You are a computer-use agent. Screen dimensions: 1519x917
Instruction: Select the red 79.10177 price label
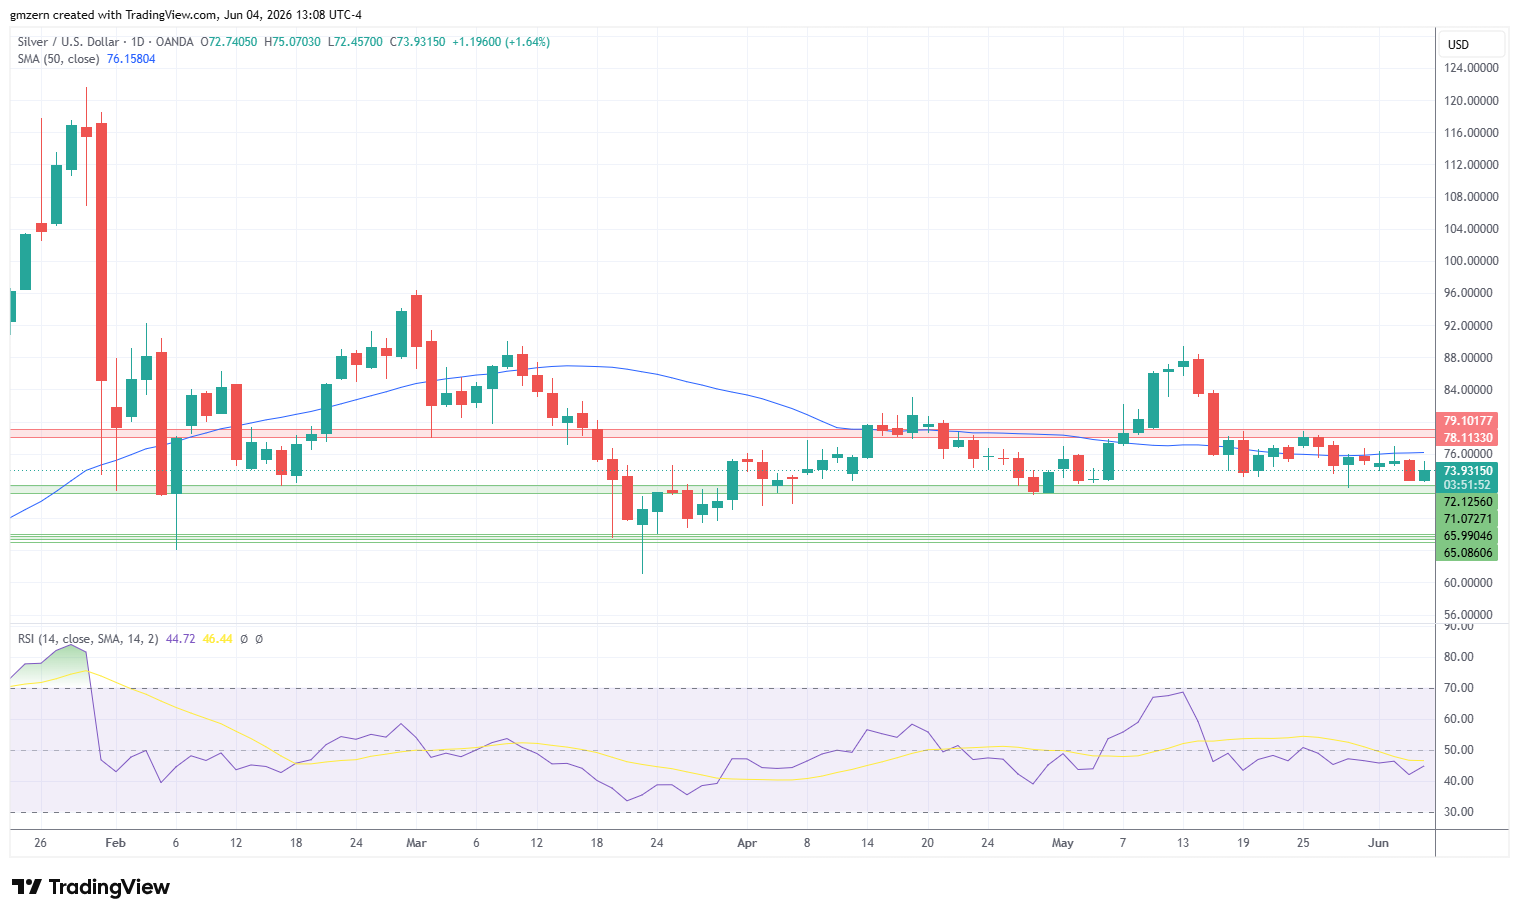[x=1467, y=421]
